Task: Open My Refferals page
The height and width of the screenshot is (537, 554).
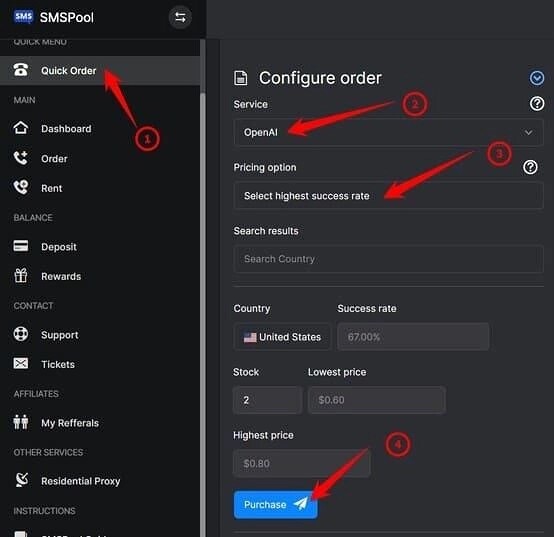Action: coord(70,423)
